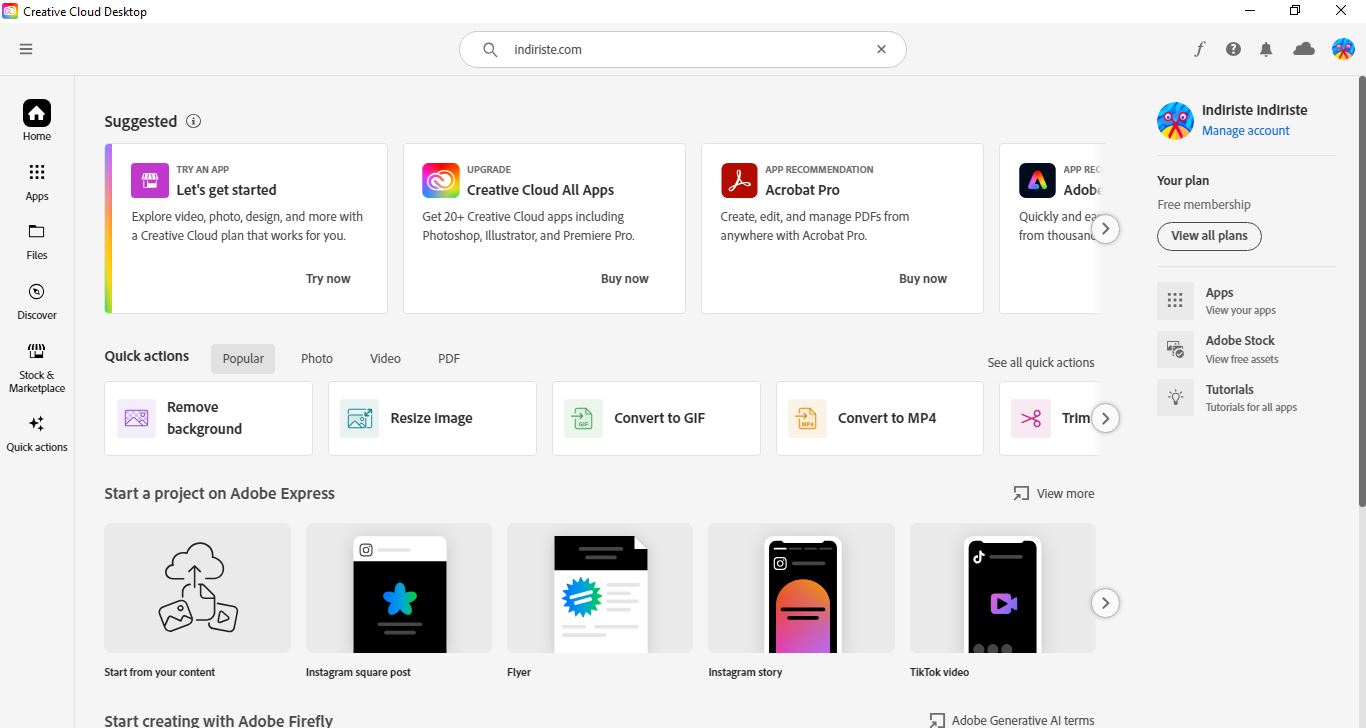Open the Flyer template thumbnail
Image resolution: width=1366 pixels, height=728 pixels.
pos(600,588)
